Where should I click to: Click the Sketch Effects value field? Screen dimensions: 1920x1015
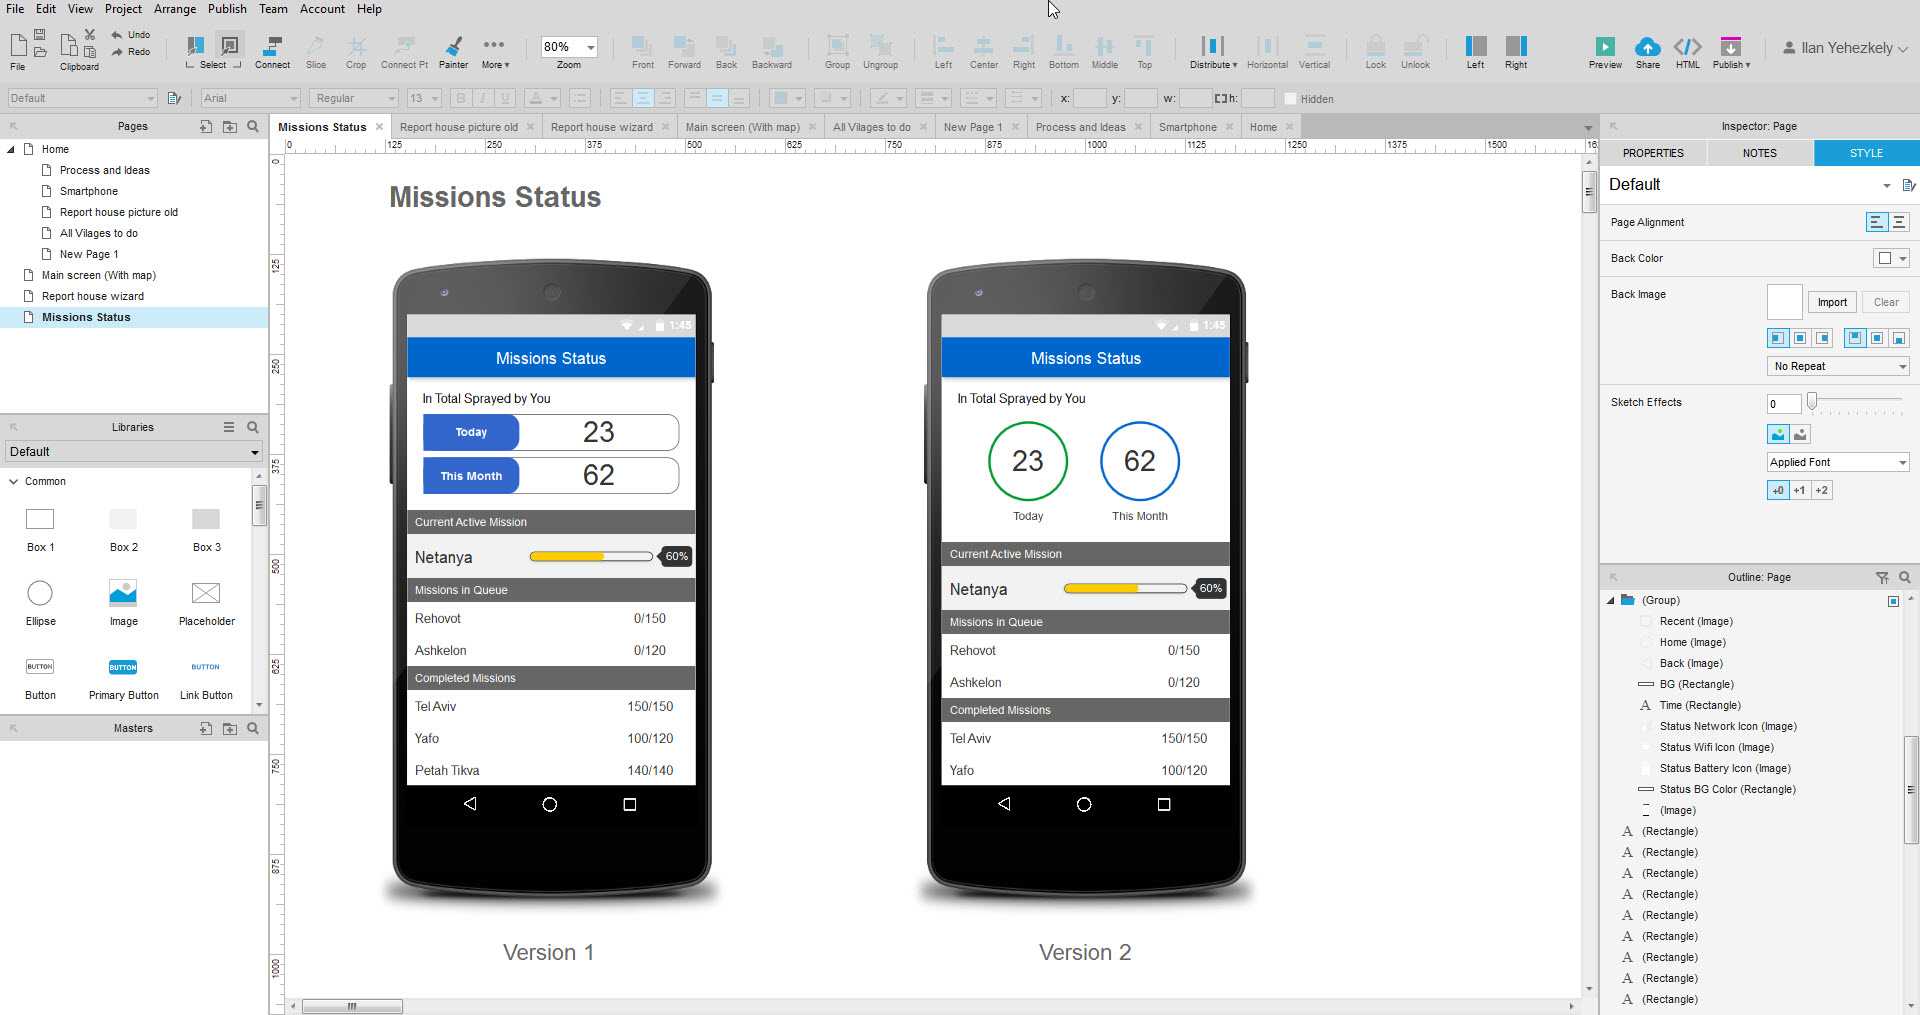[1783, 404]
